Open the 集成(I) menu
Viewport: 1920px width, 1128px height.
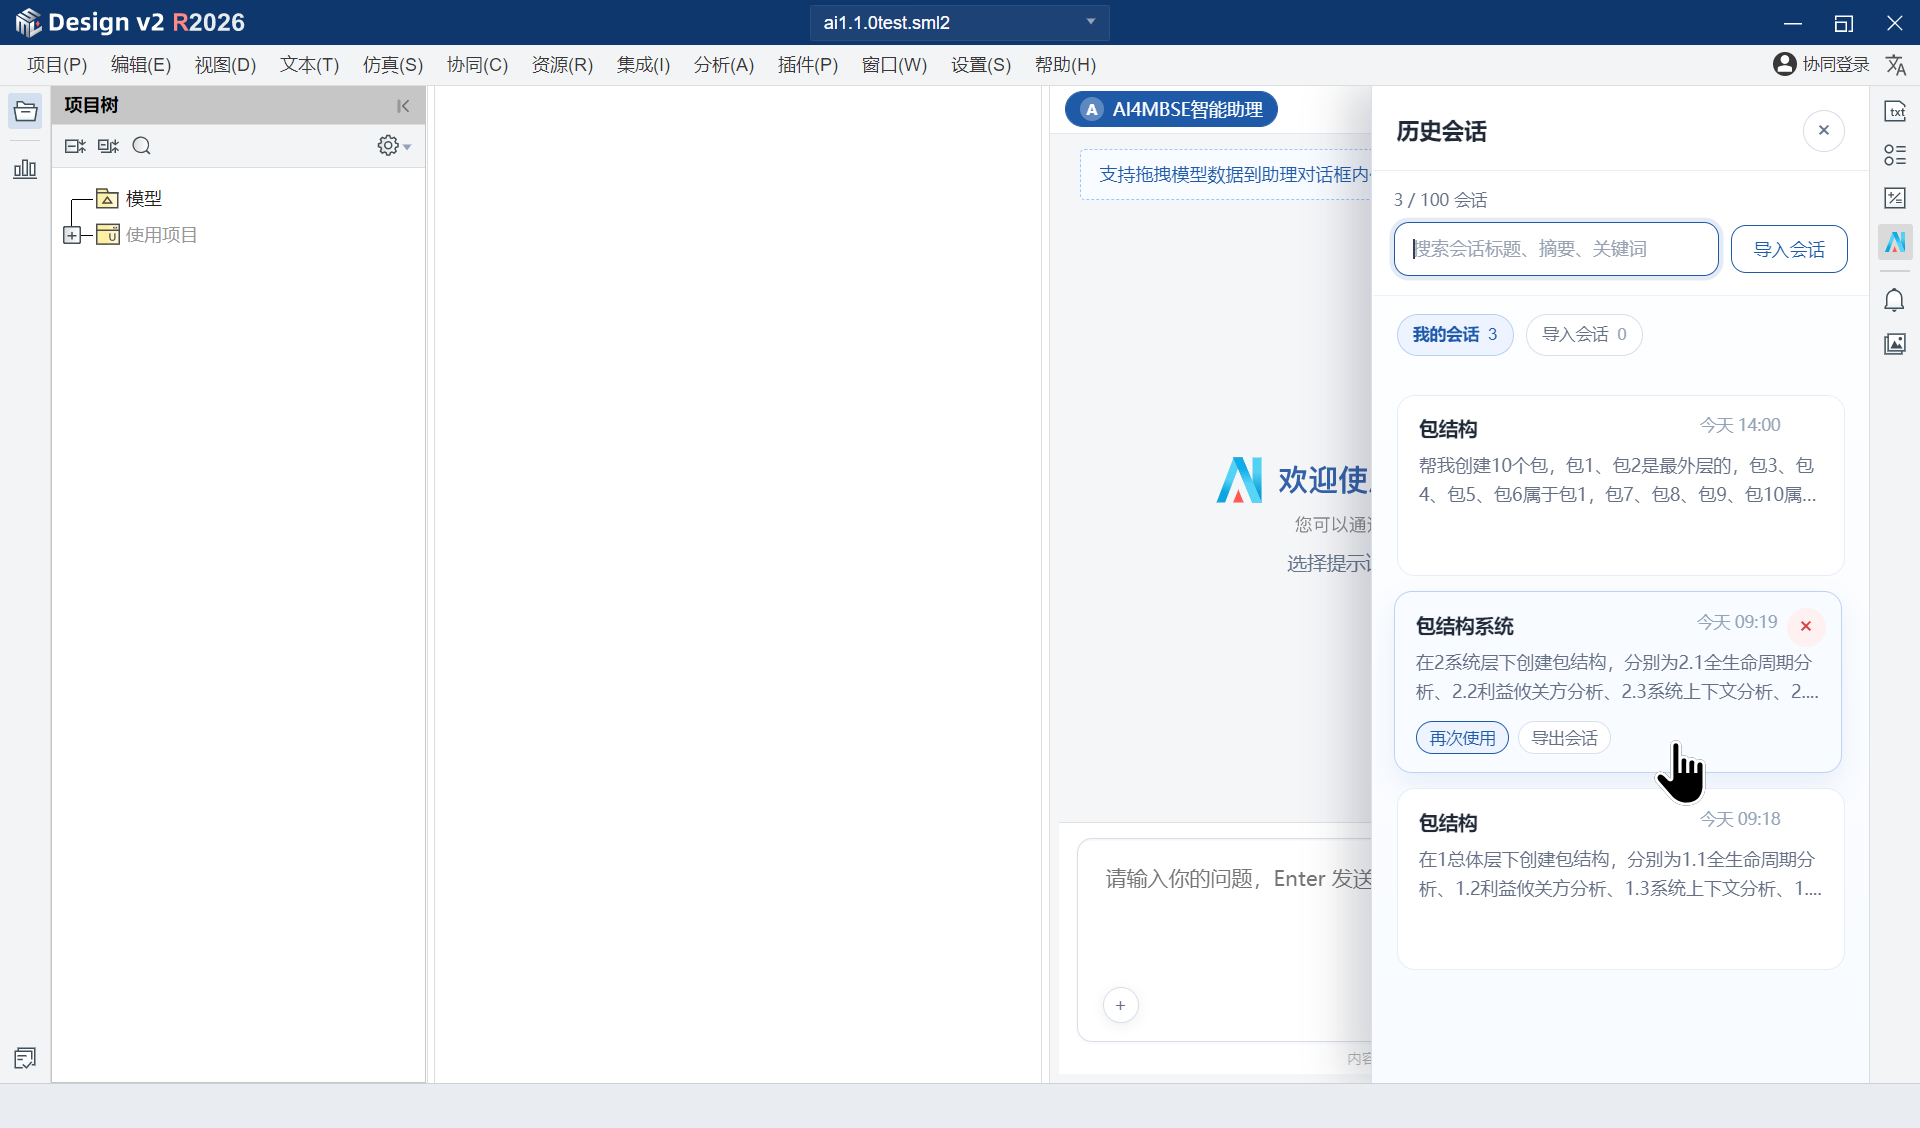click(x=643, y=65)
